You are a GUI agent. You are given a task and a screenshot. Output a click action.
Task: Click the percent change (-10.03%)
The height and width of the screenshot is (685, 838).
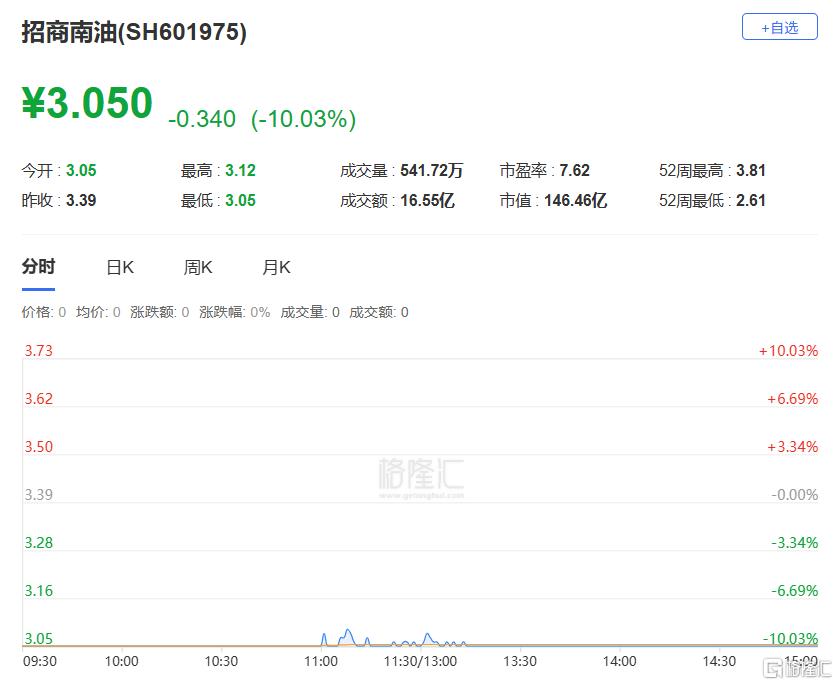(x=304, y=119)
